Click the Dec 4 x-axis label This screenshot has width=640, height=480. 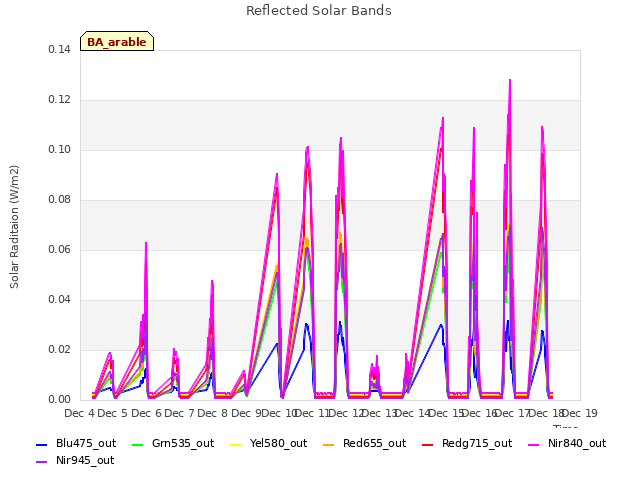(x=80, y=413)
